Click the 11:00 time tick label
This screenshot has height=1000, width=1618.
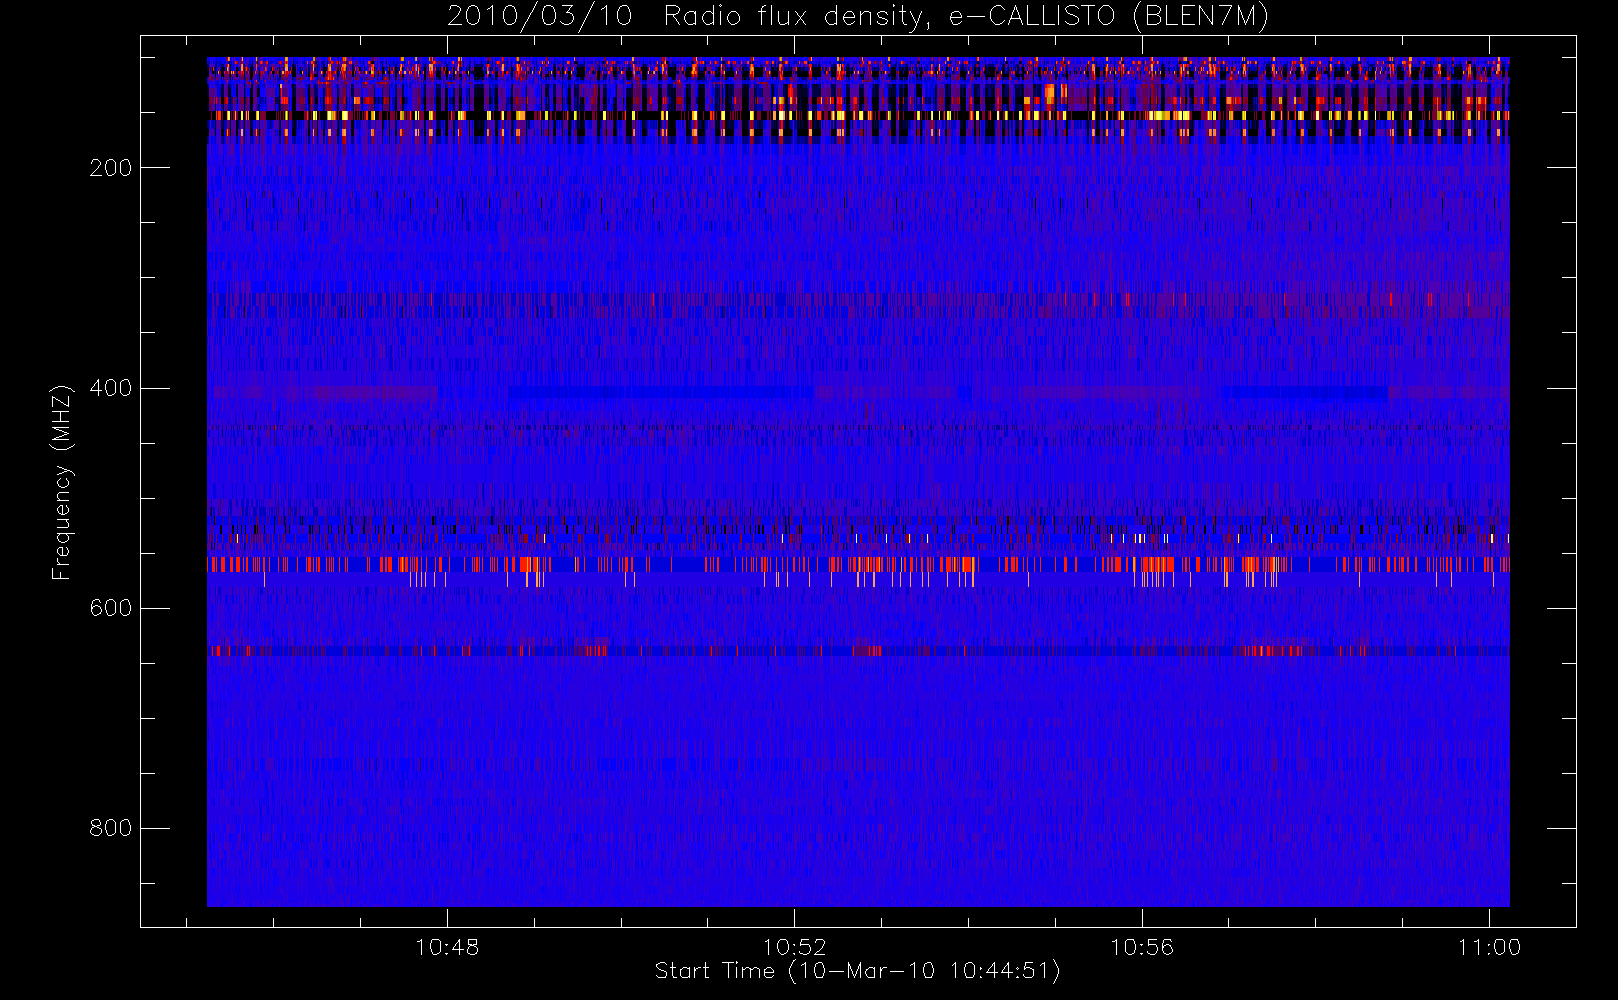(1489, 947)
